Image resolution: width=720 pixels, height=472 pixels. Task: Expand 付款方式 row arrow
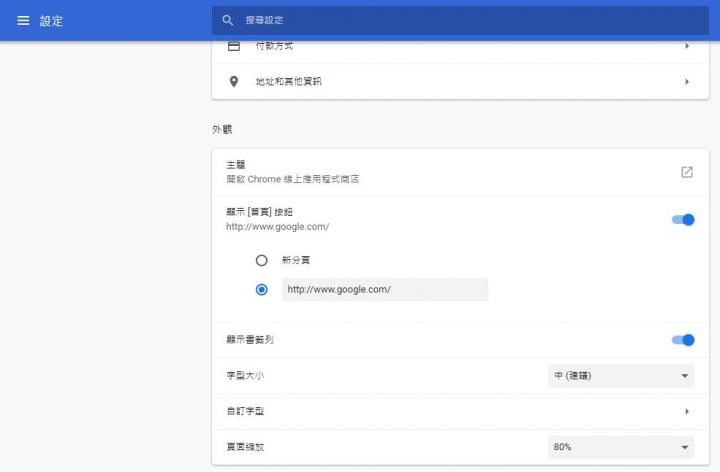tap(687, 46)
